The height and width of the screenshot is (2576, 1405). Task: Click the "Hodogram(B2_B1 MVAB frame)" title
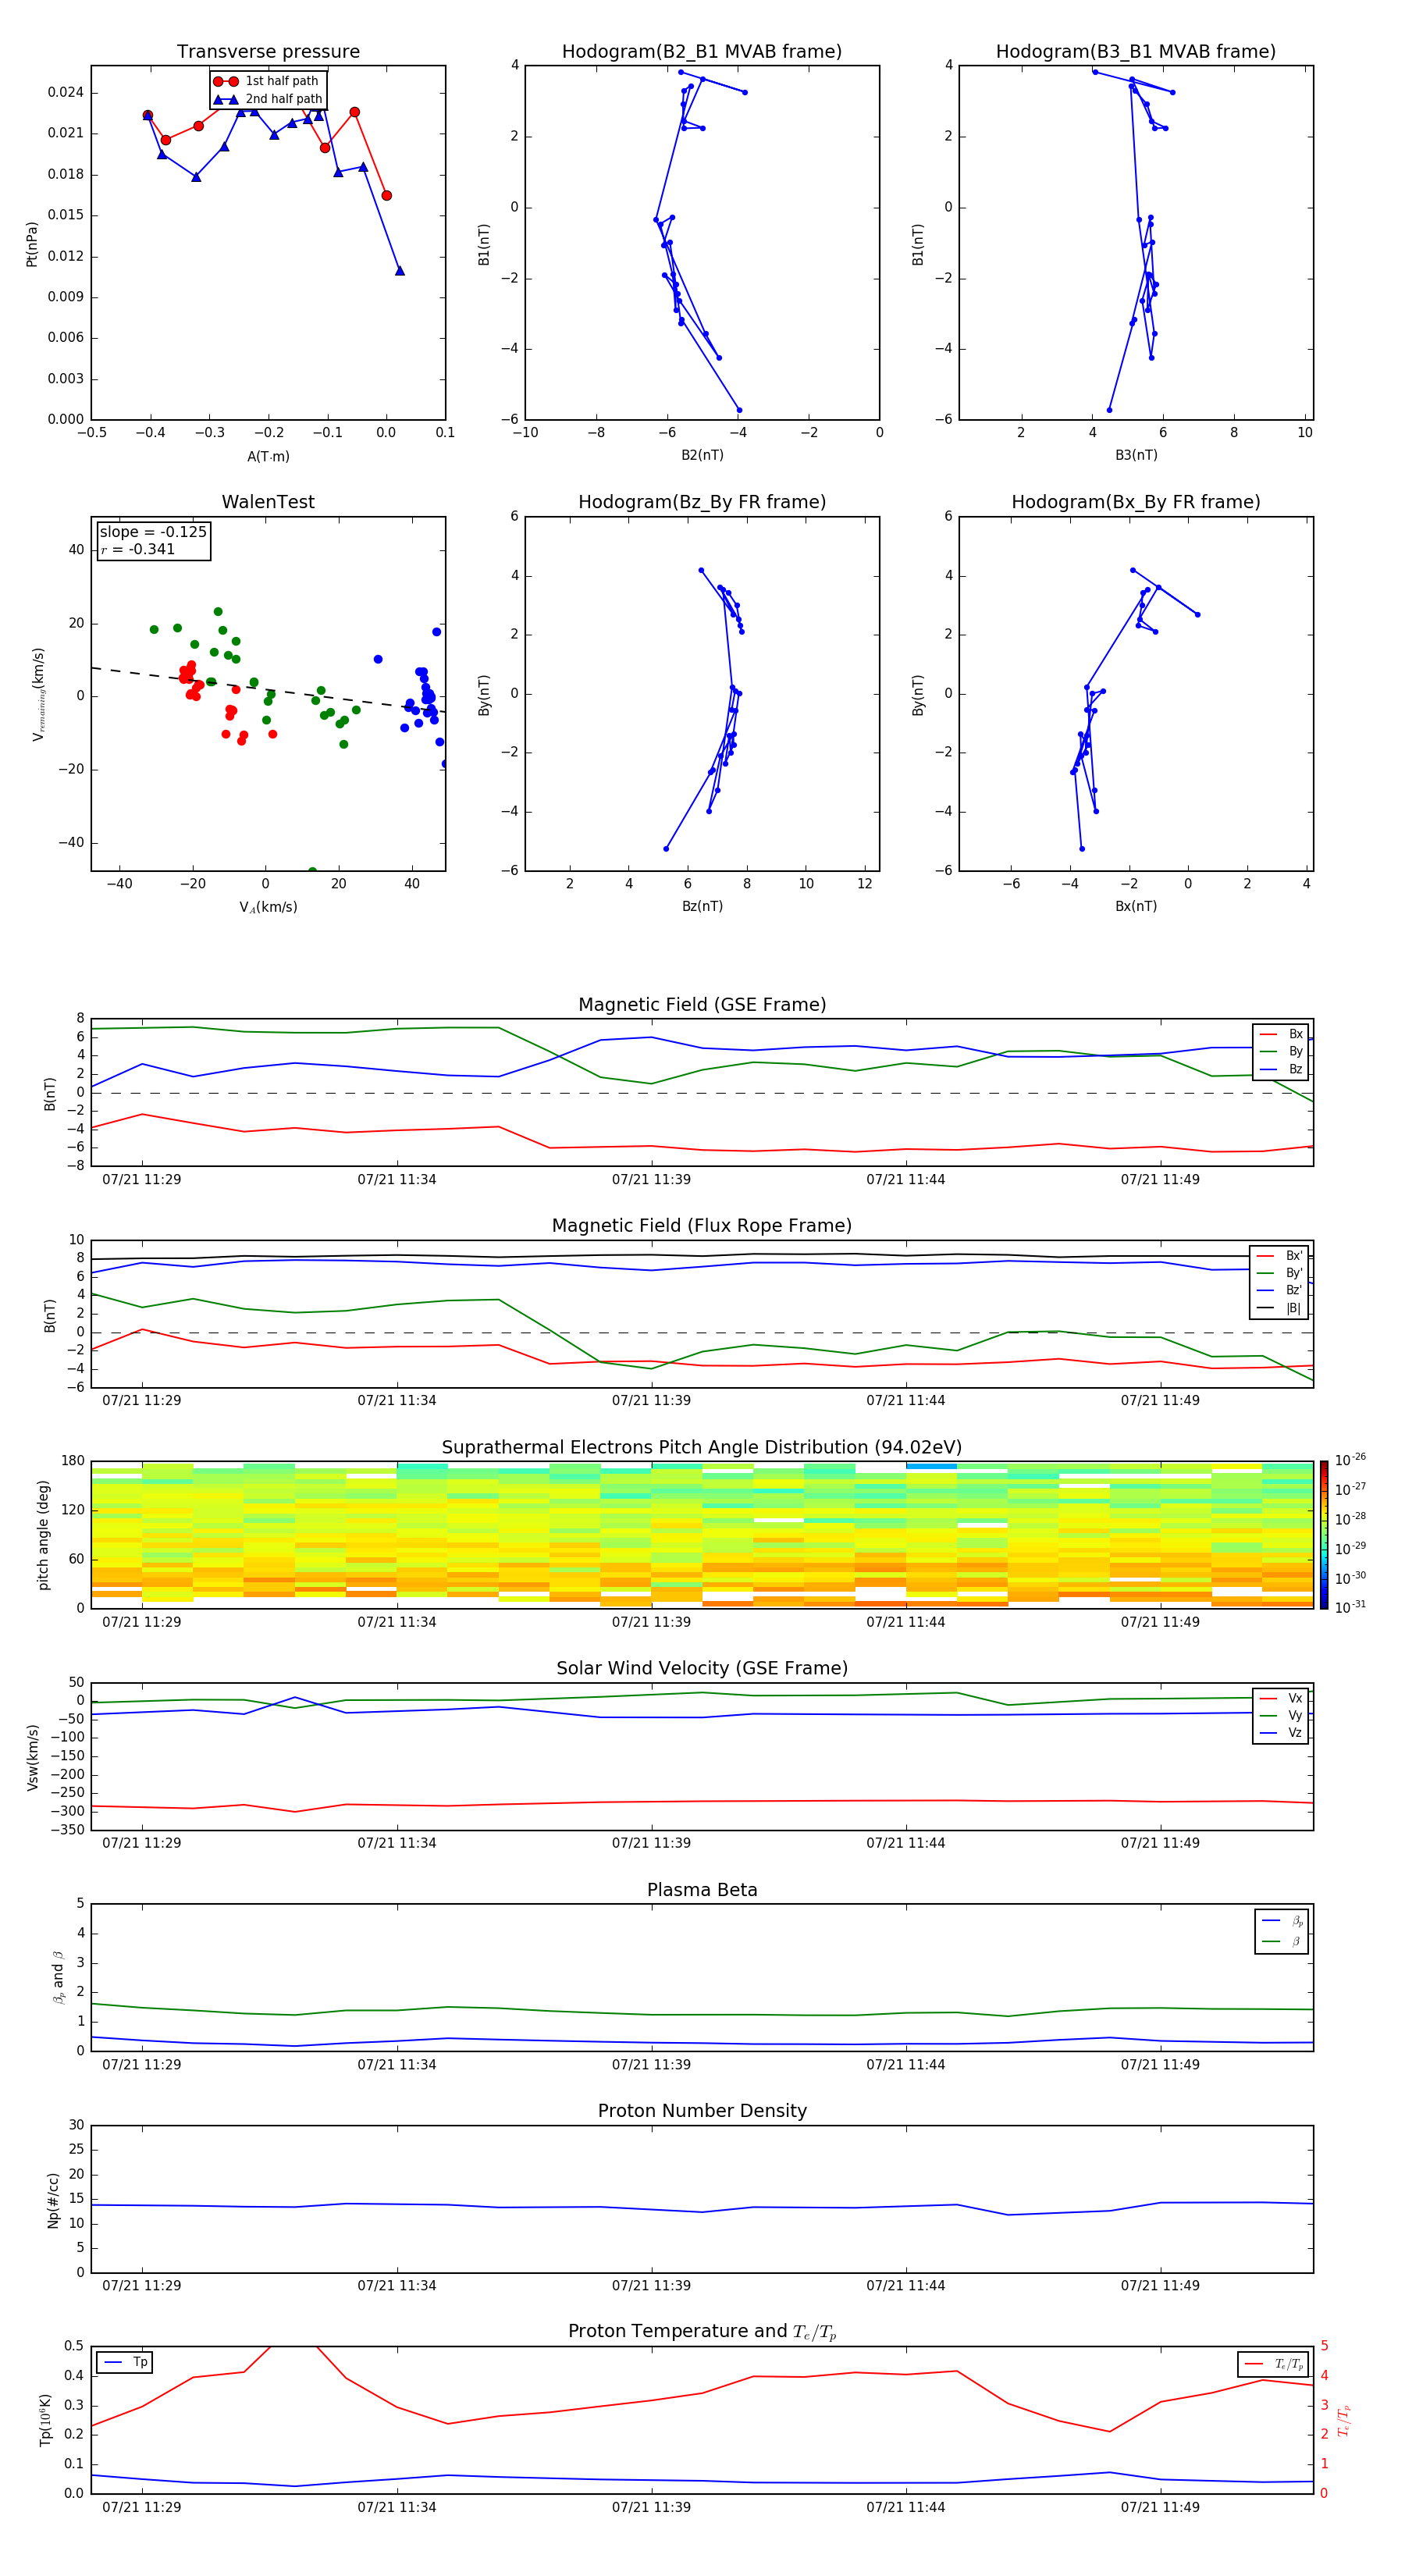point(702,51)
